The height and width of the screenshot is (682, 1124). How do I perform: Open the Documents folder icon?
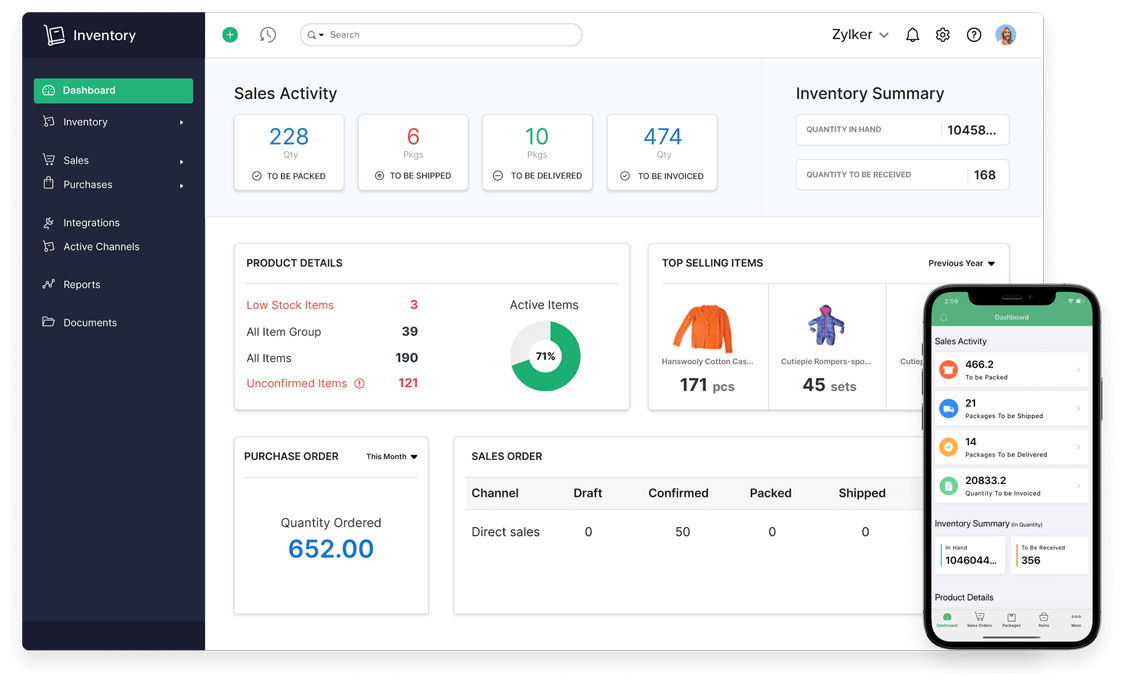47,322
